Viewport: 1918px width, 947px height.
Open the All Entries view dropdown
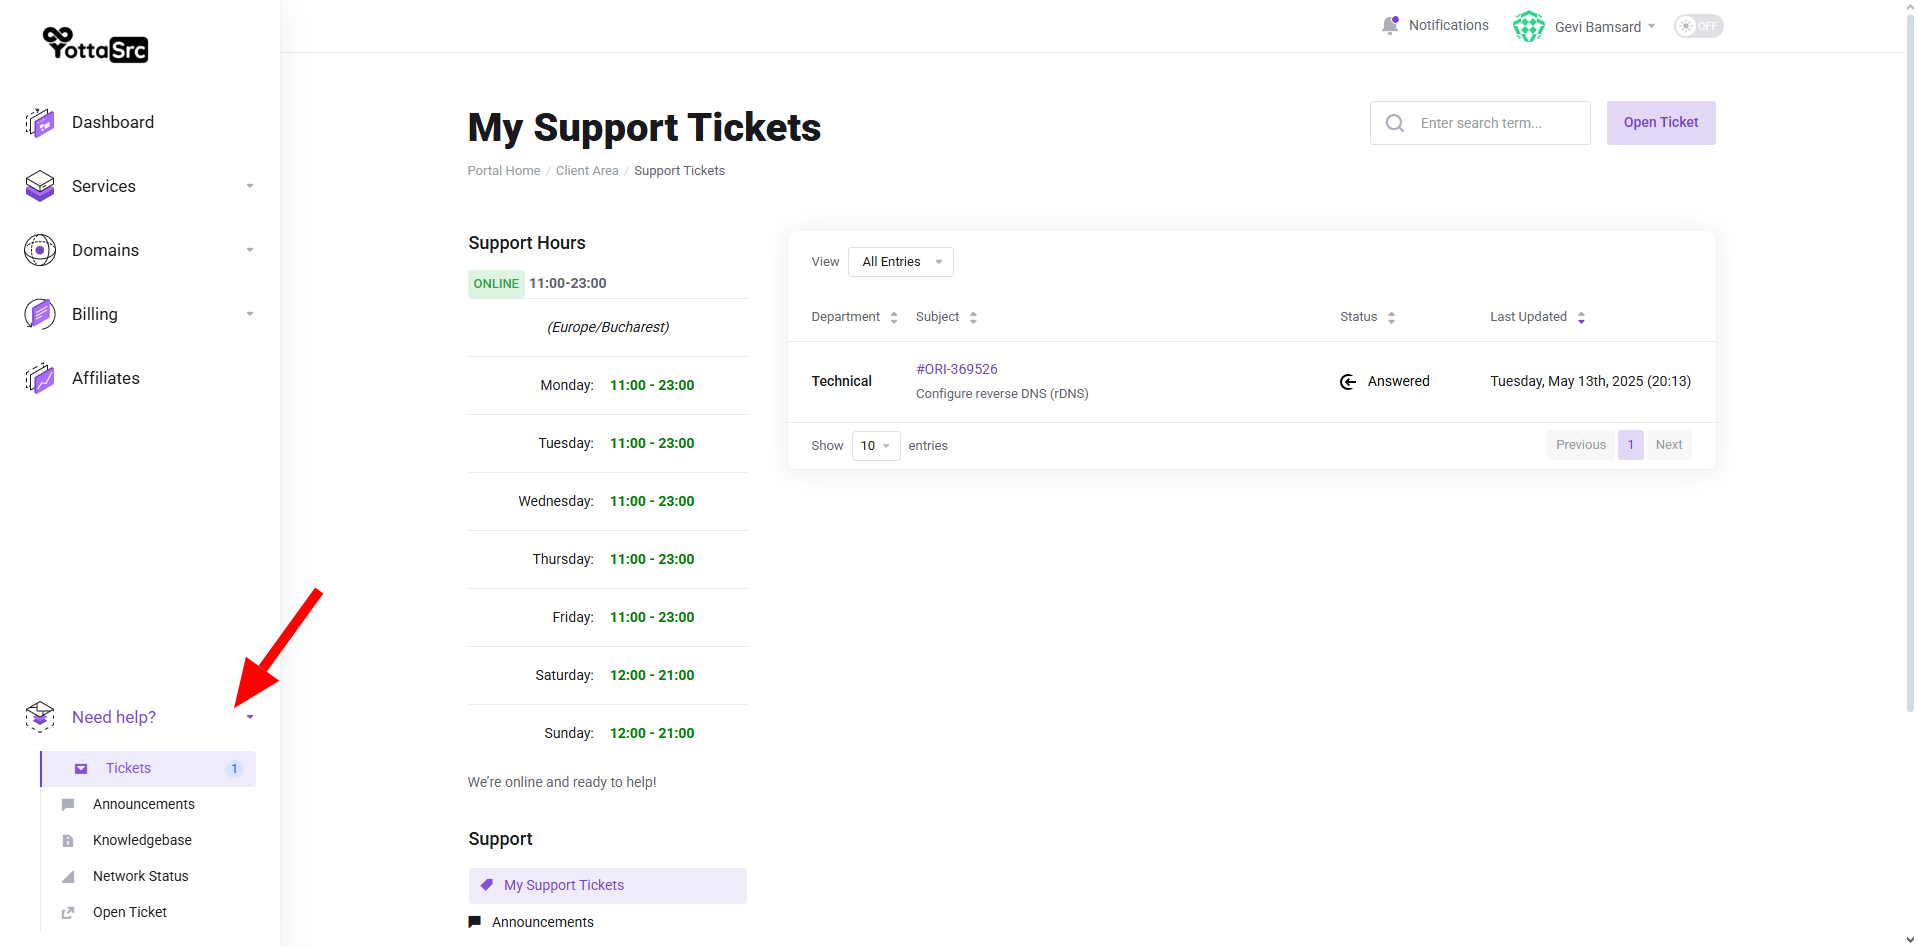click(901, 262)
